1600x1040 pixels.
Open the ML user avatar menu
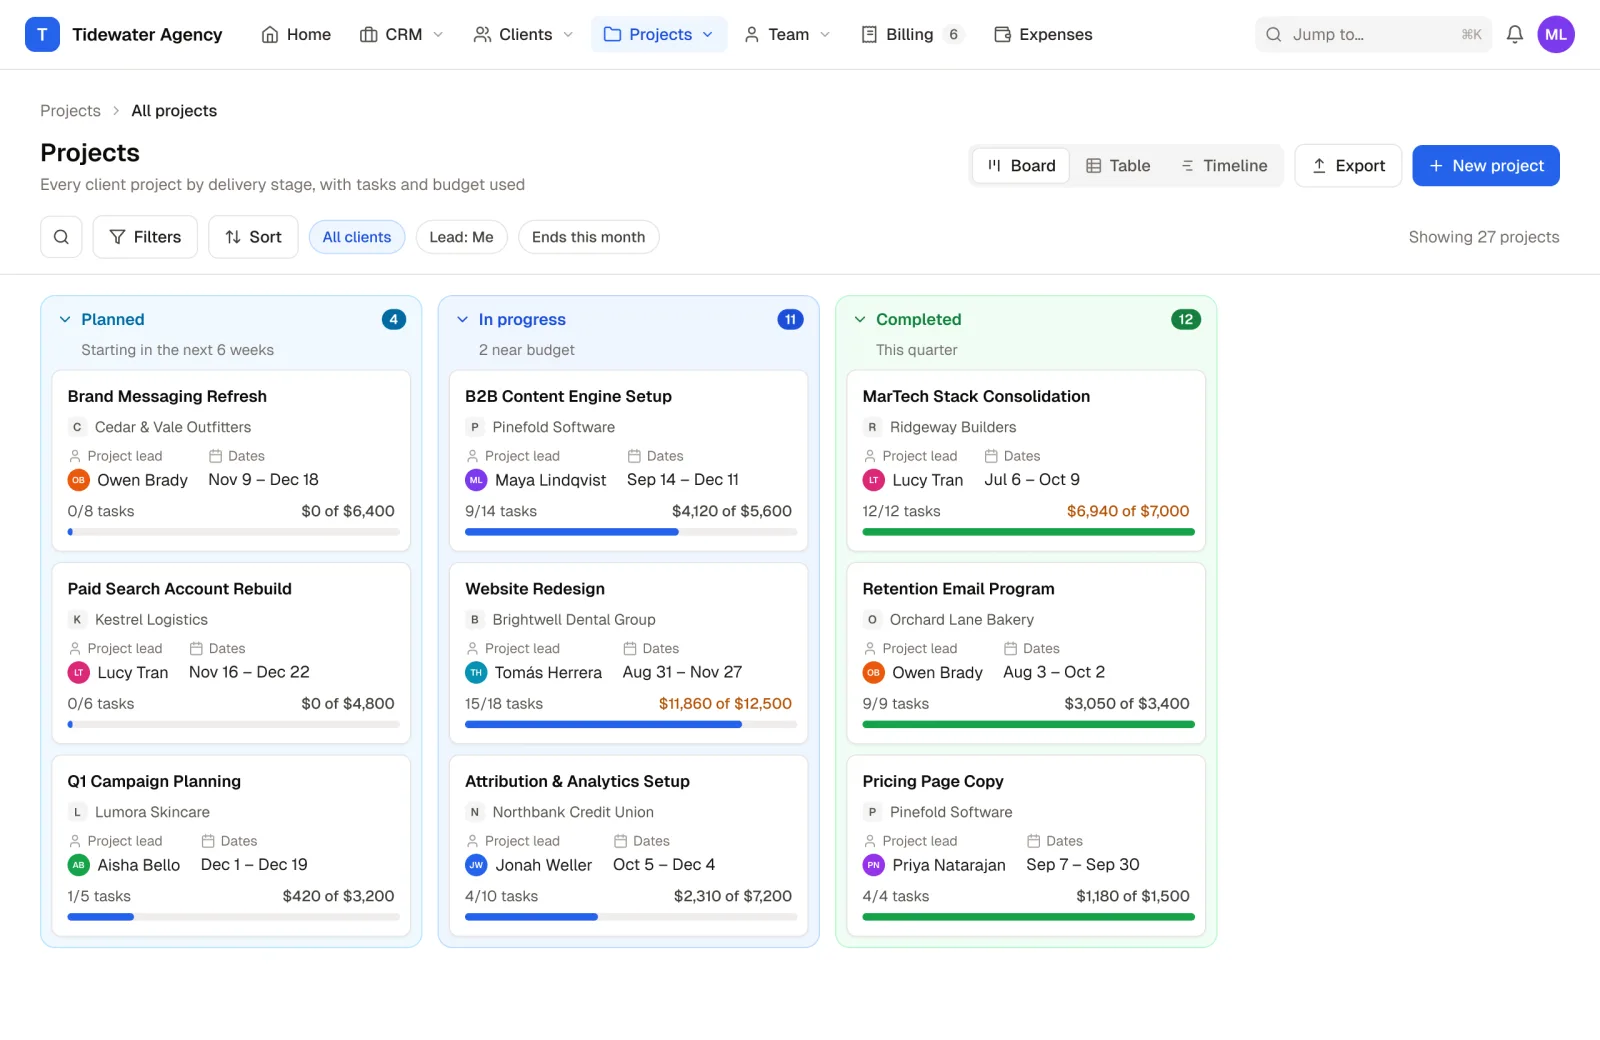point(1556,34)
